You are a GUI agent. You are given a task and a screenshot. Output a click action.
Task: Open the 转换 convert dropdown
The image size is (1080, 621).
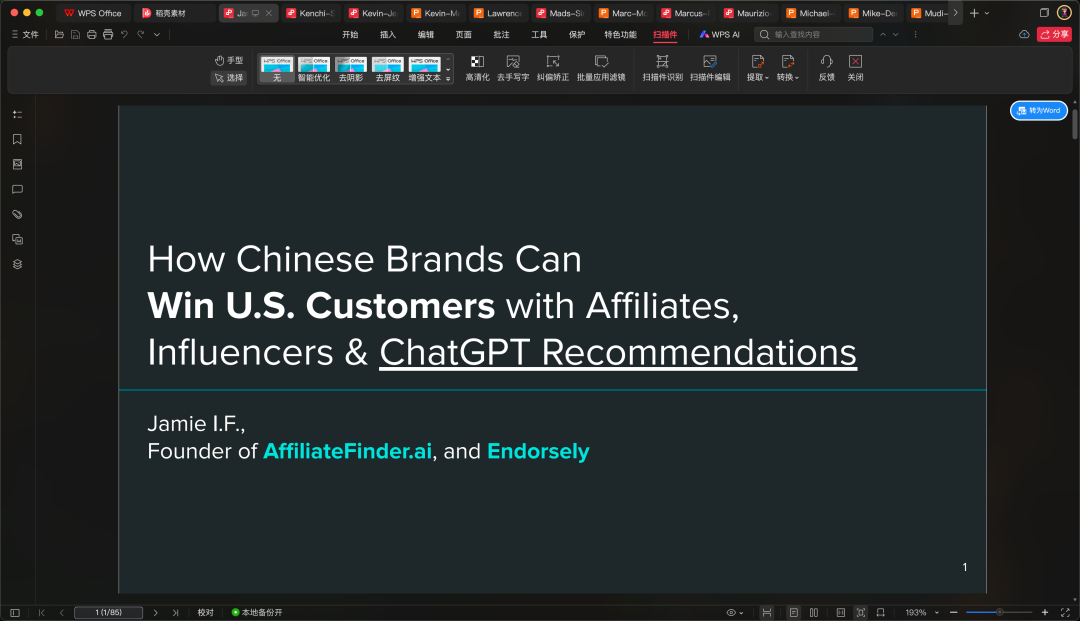787,68
